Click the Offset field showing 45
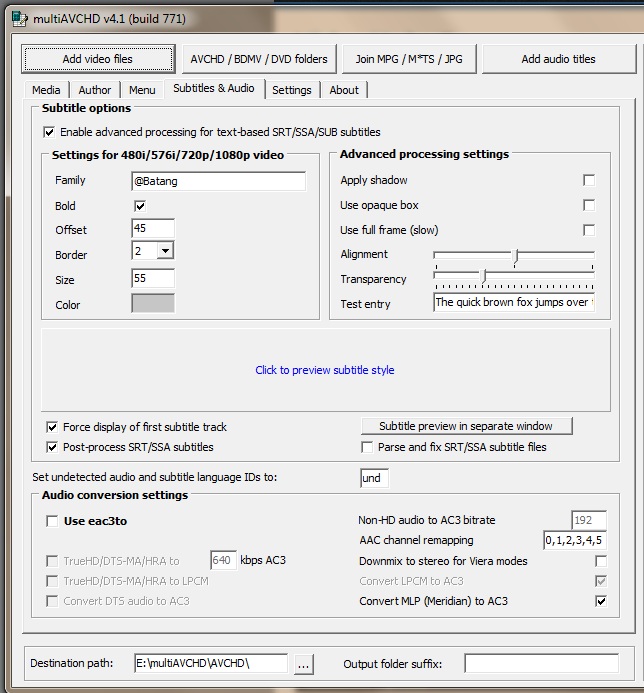 [153, 228]
